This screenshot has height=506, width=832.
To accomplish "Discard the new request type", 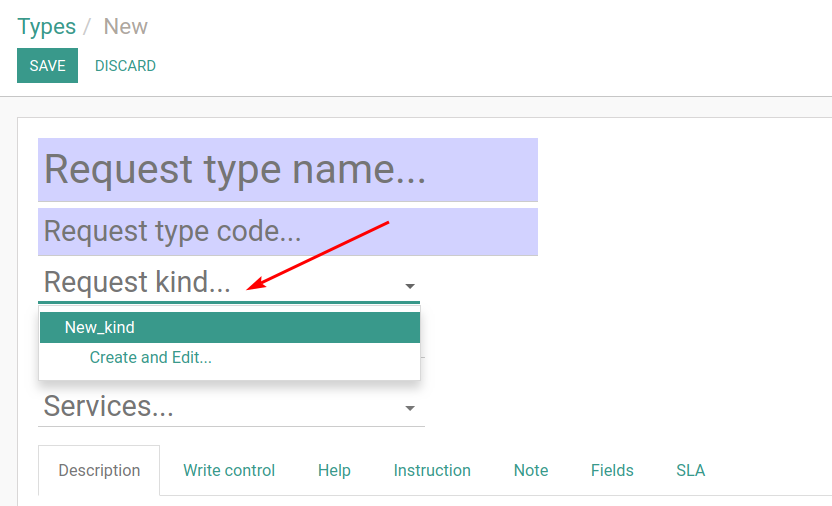I will click(125, 66).
